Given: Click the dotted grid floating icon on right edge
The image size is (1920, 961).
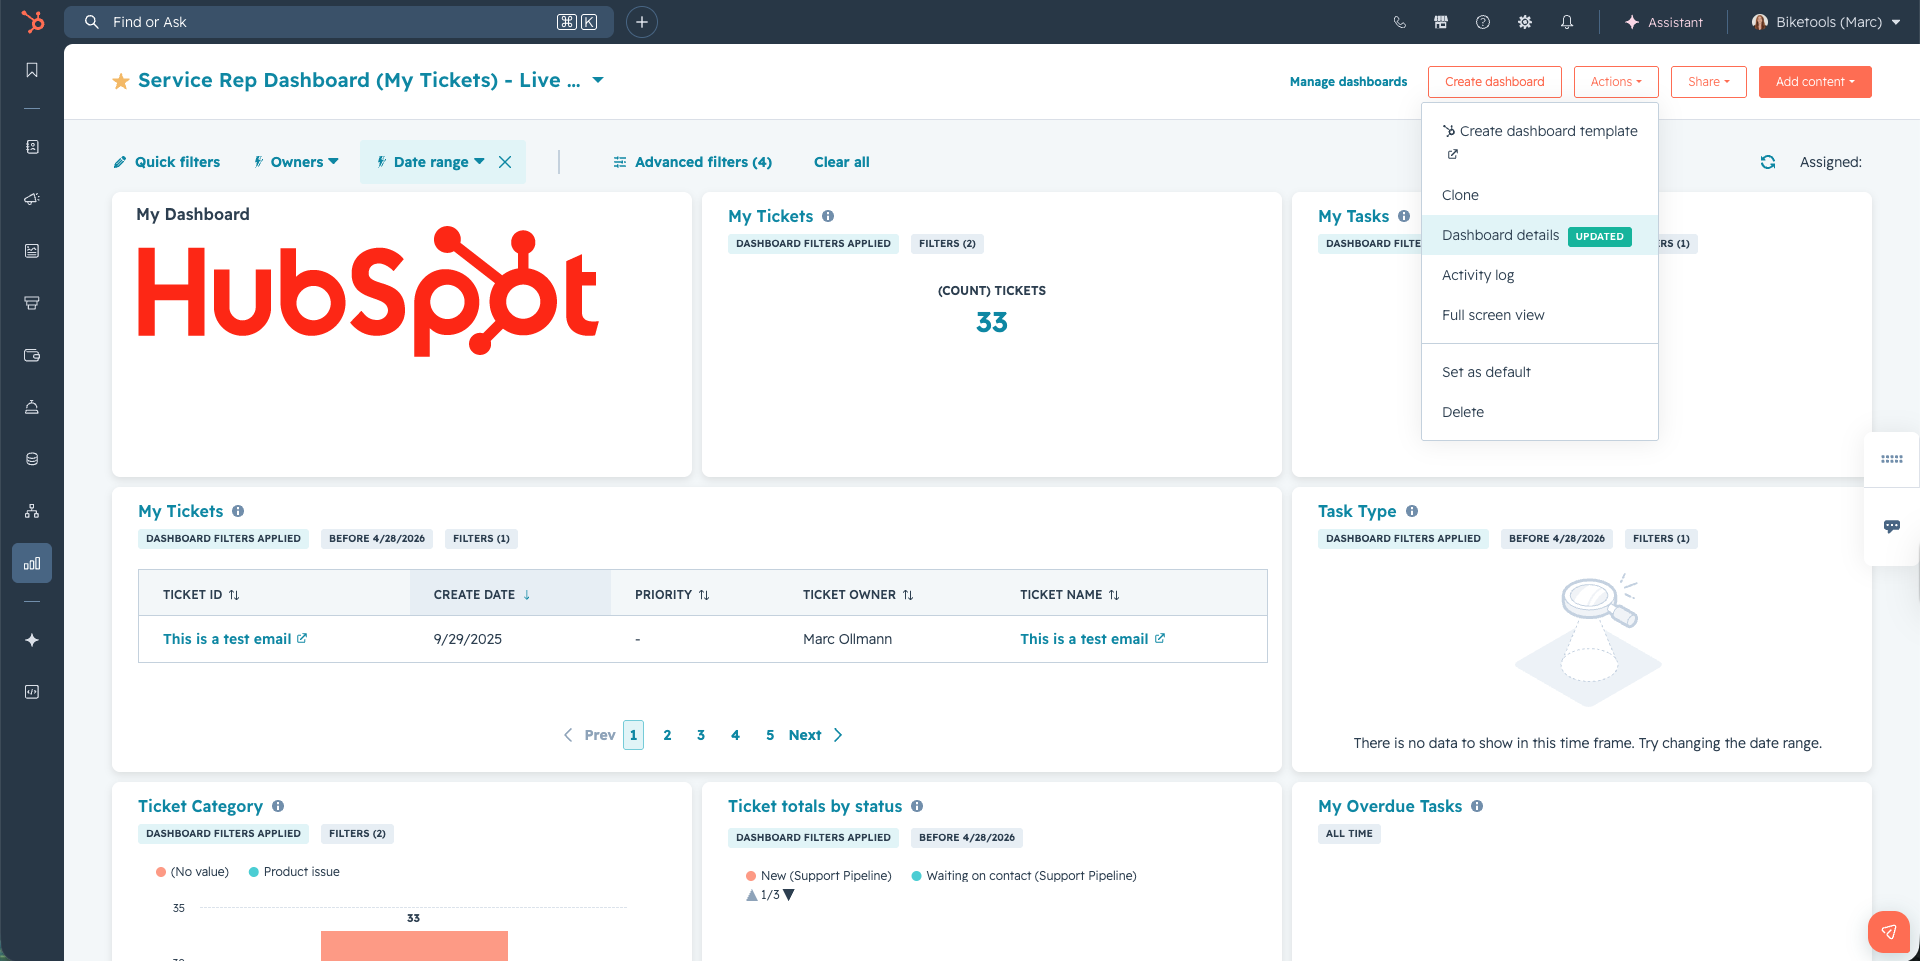Looking at the screenshot, I should coord(1892,459).
